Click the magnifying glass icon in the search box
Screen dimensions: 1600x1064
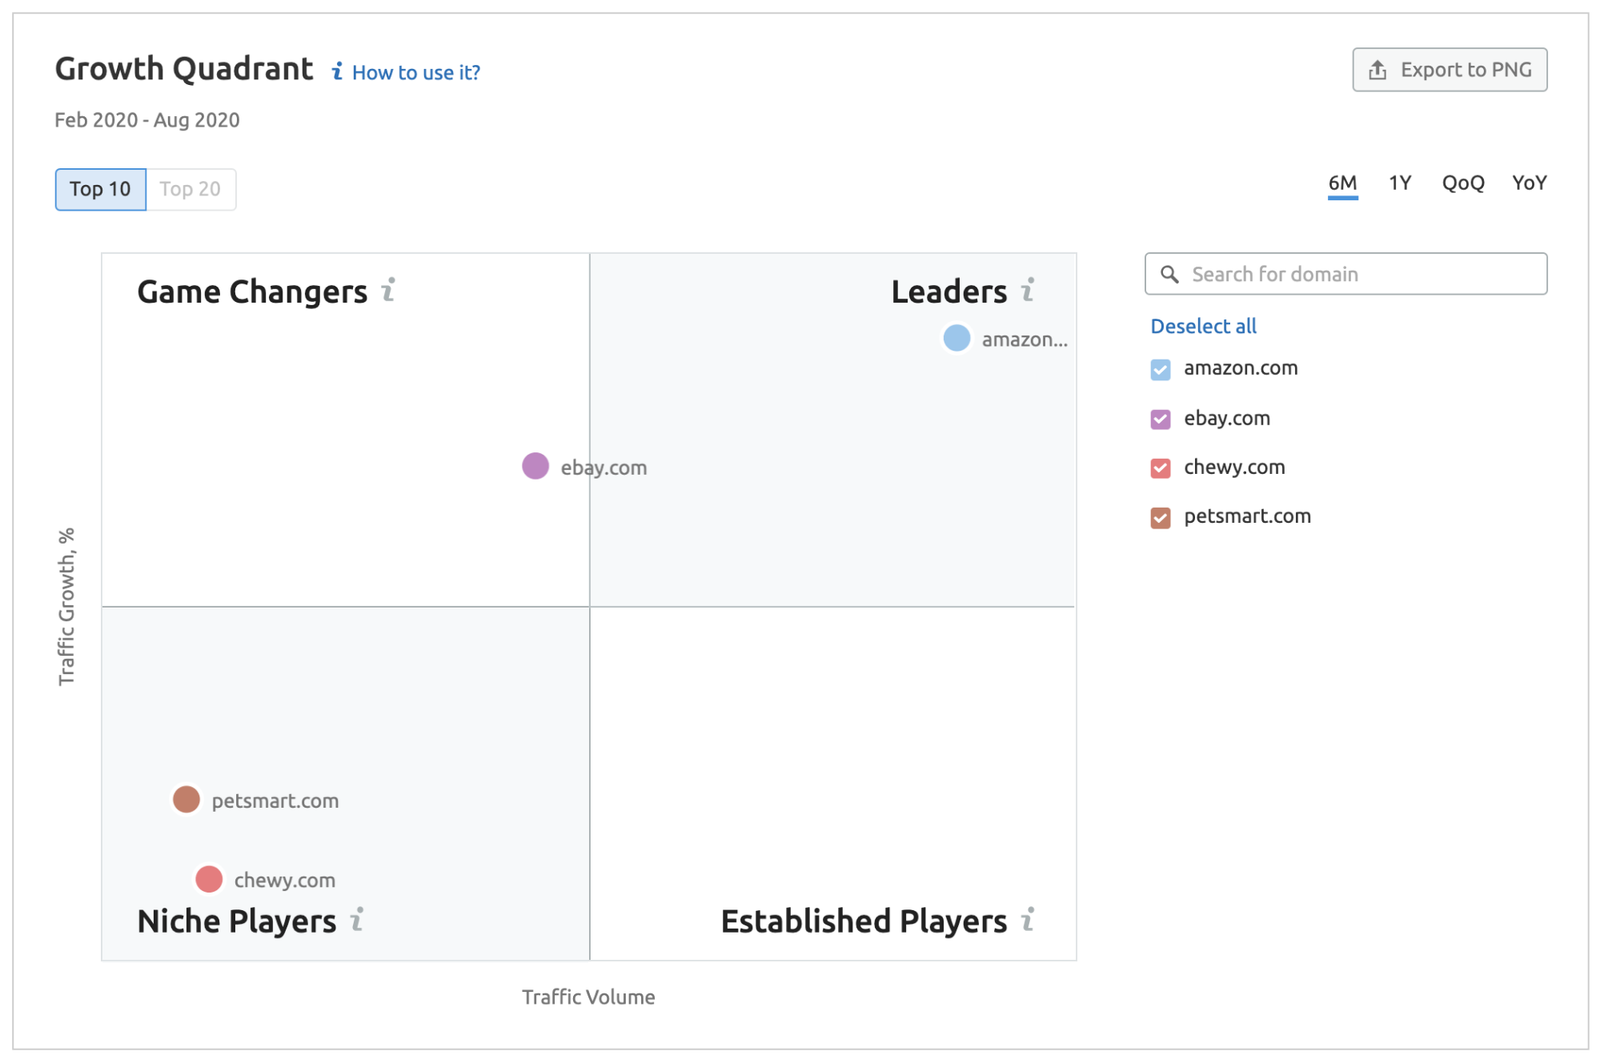tap(1170, 274)
